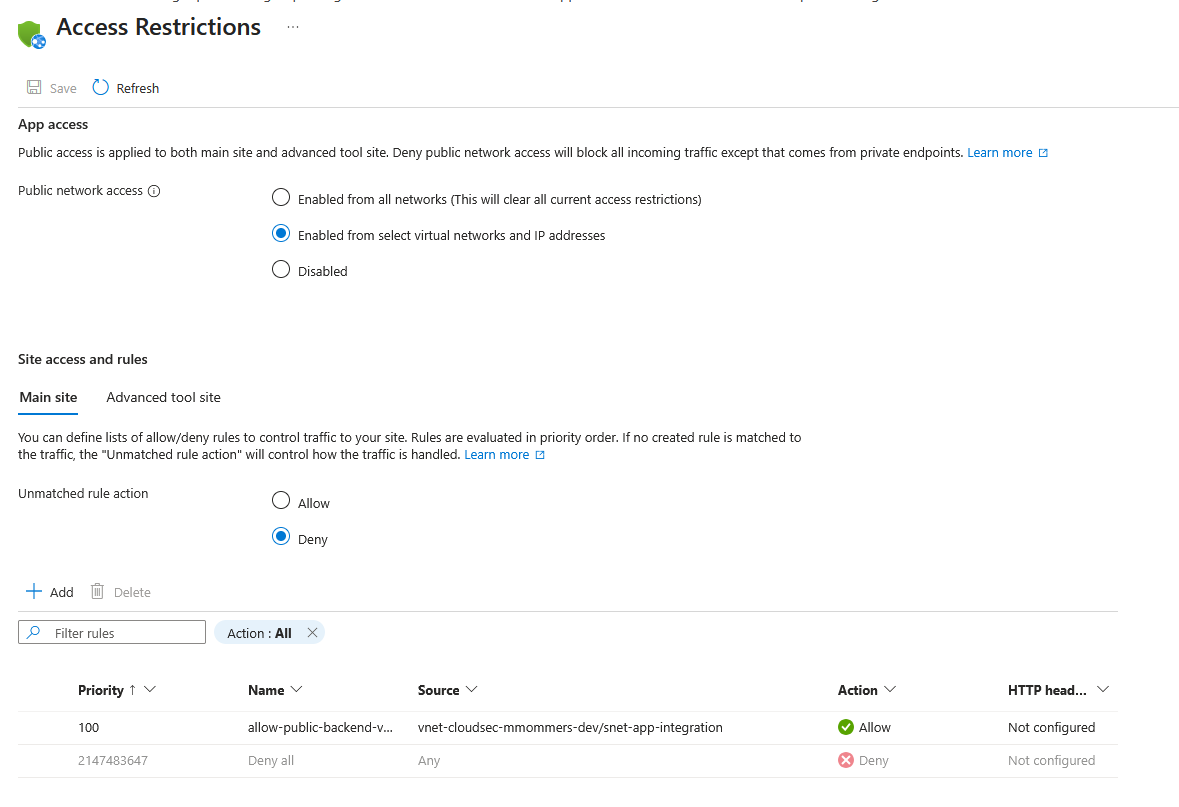Open the ellipsis more options menu
This screenshot has width=1179, height=807.
click(x=293, y=27)
